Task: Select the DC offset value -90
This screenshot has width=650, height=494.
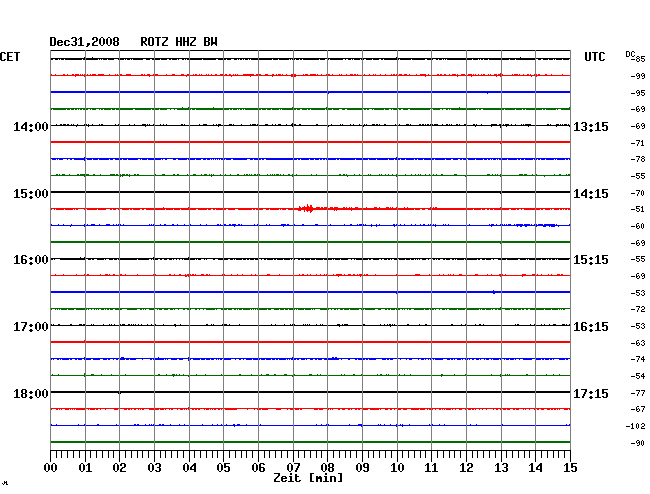Action: coord(638,443)
